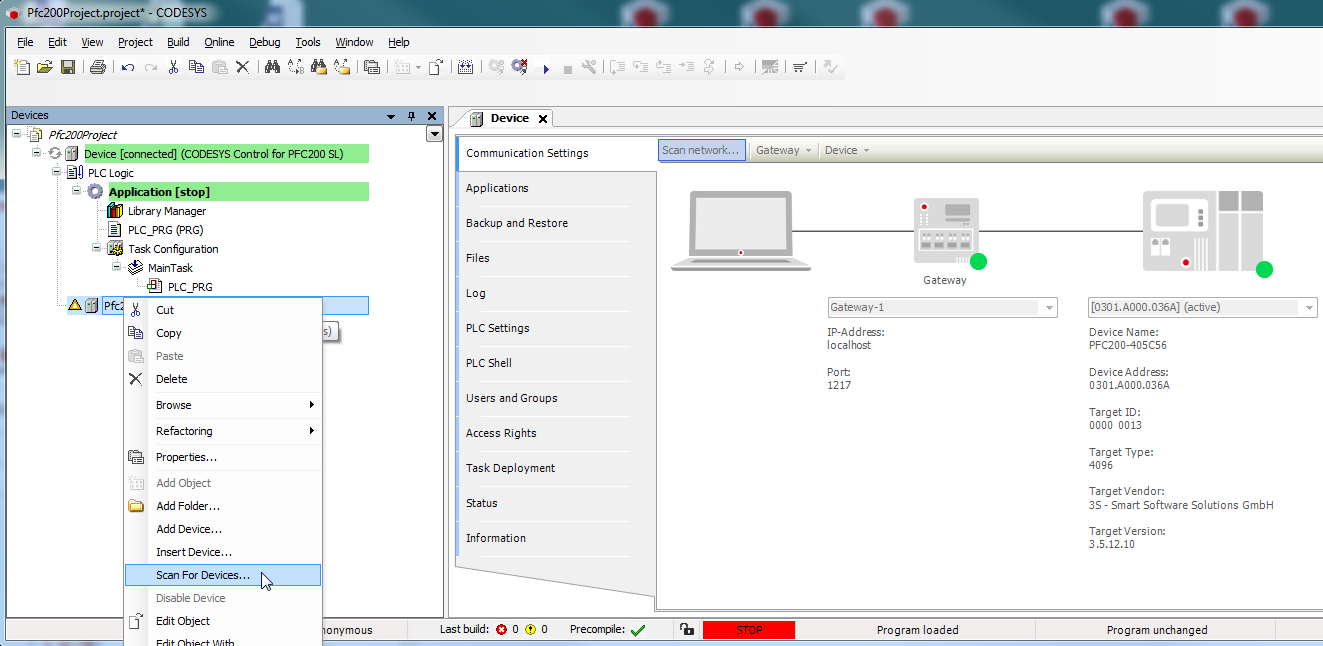1323x646 pixels.
Task: Close the Device editor tab
Action: coord(543,119)
